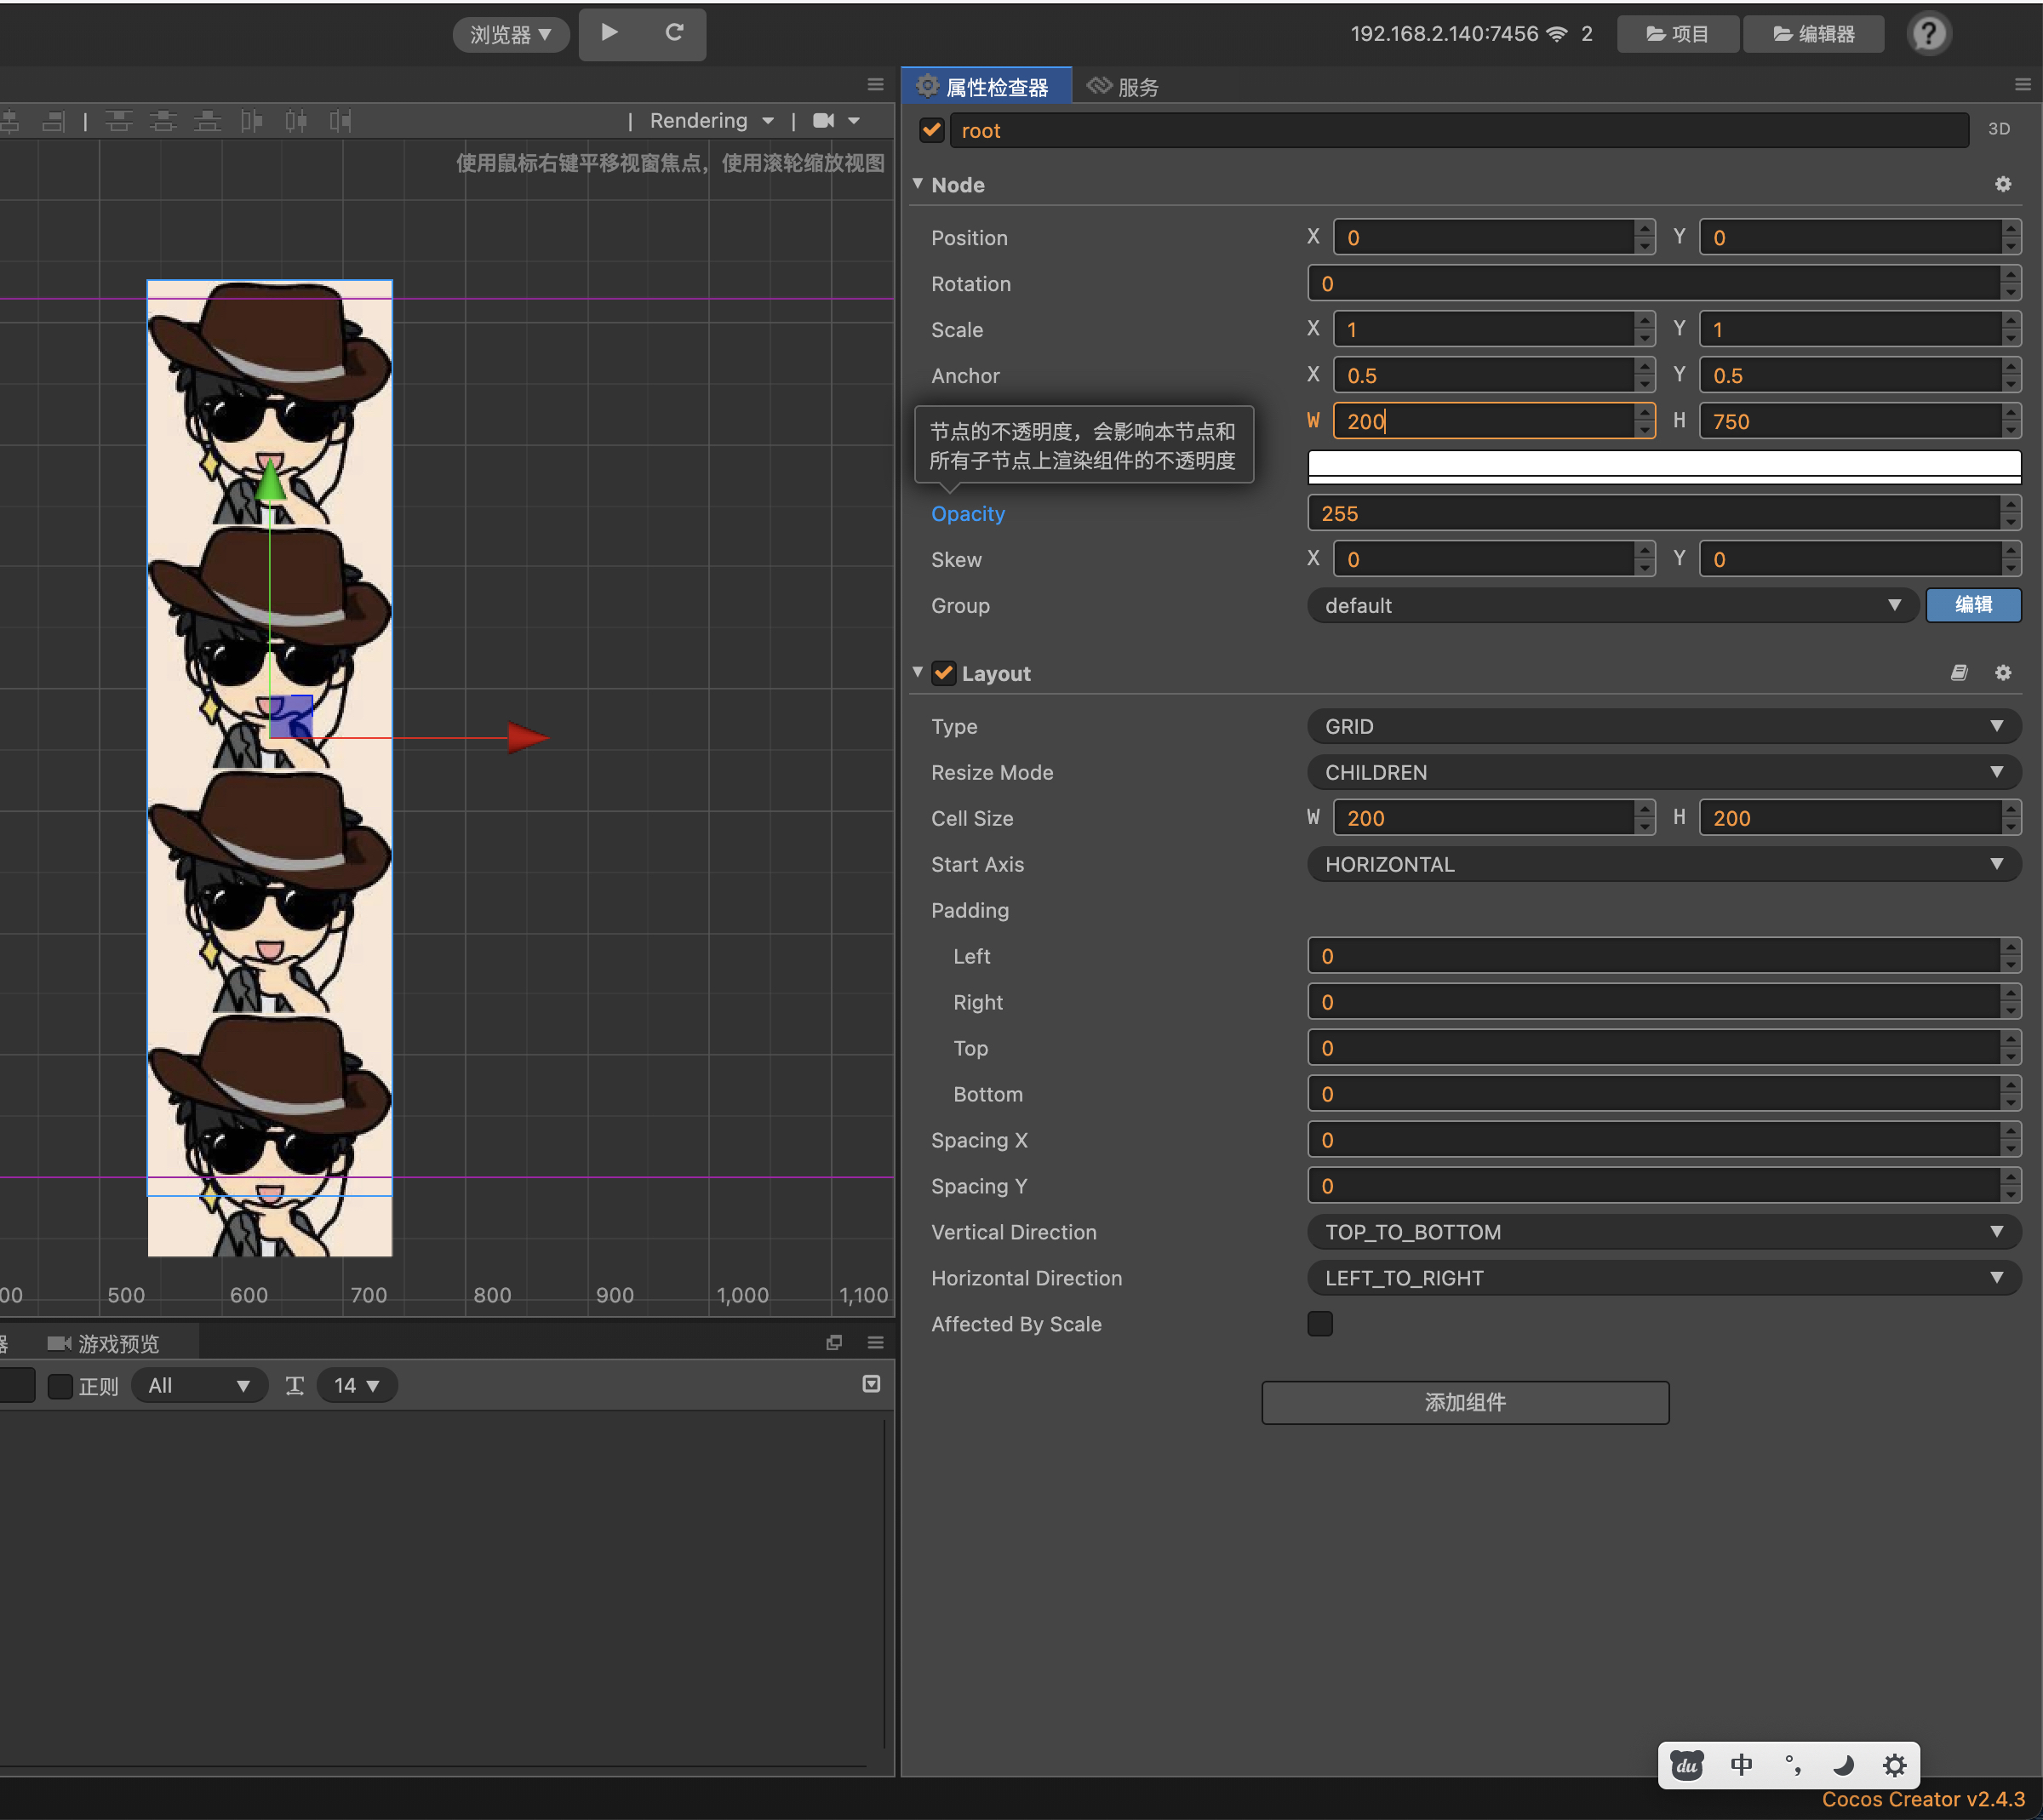Disable the Layout component checkbox

[x=943, y=673]
